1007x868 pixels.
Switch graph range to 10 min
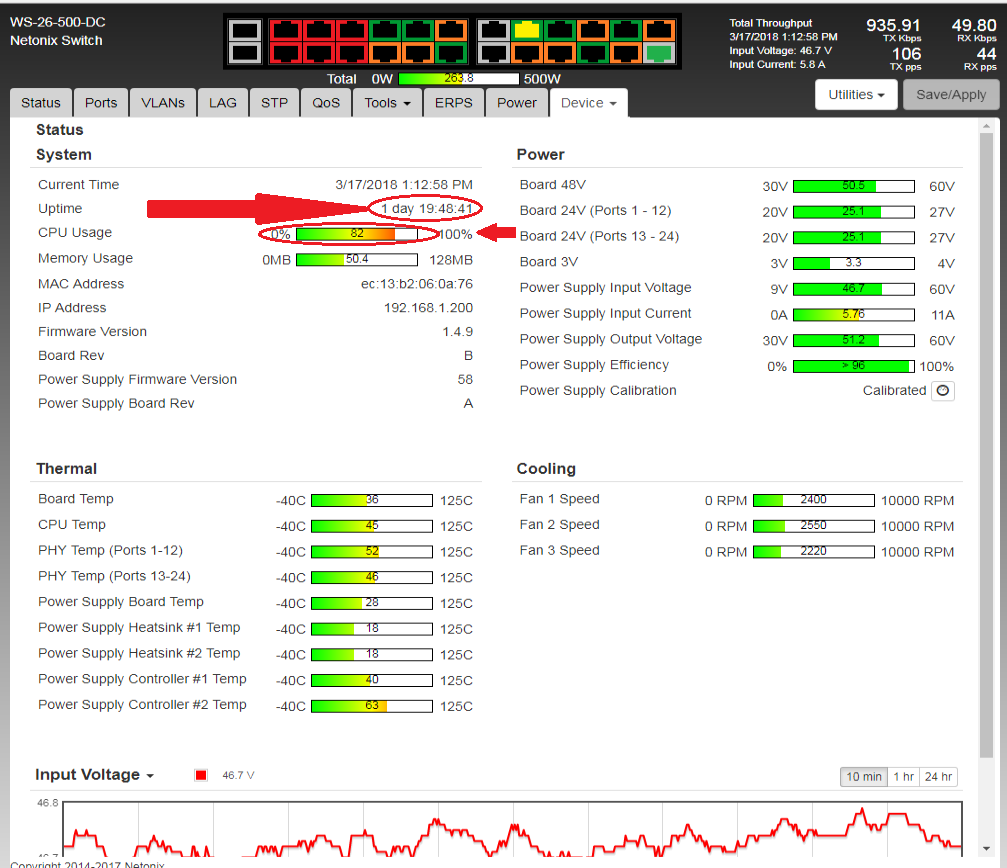click(863, 777)
